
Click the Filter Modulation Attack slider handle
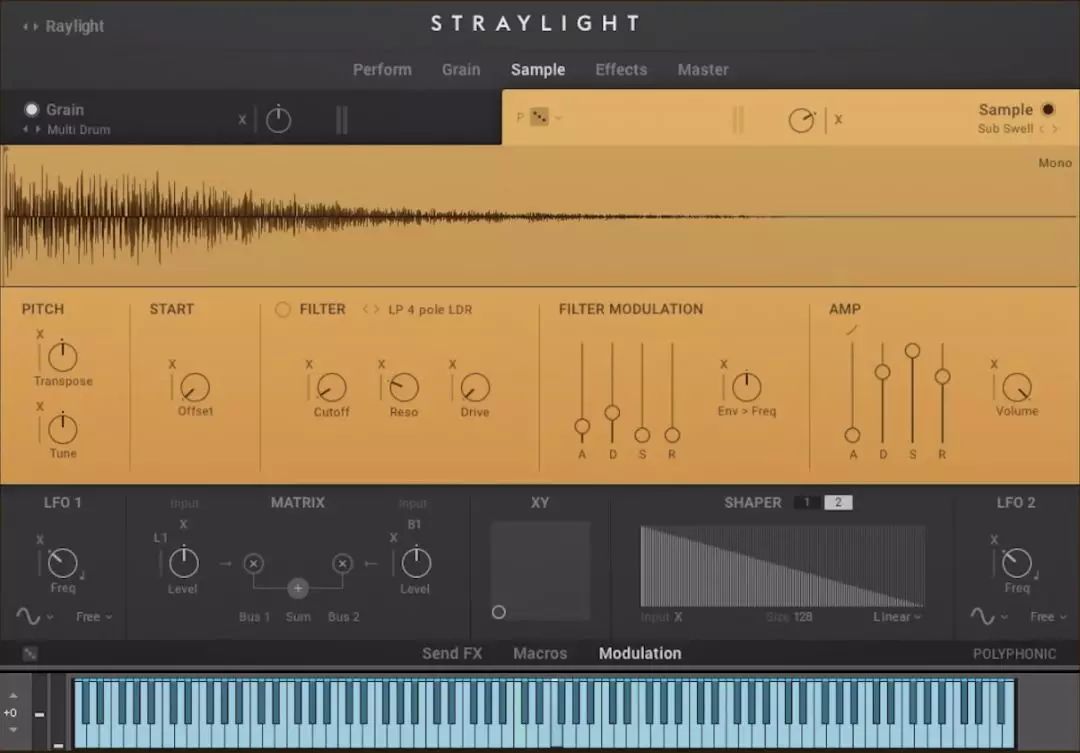(x=582, y=426)
